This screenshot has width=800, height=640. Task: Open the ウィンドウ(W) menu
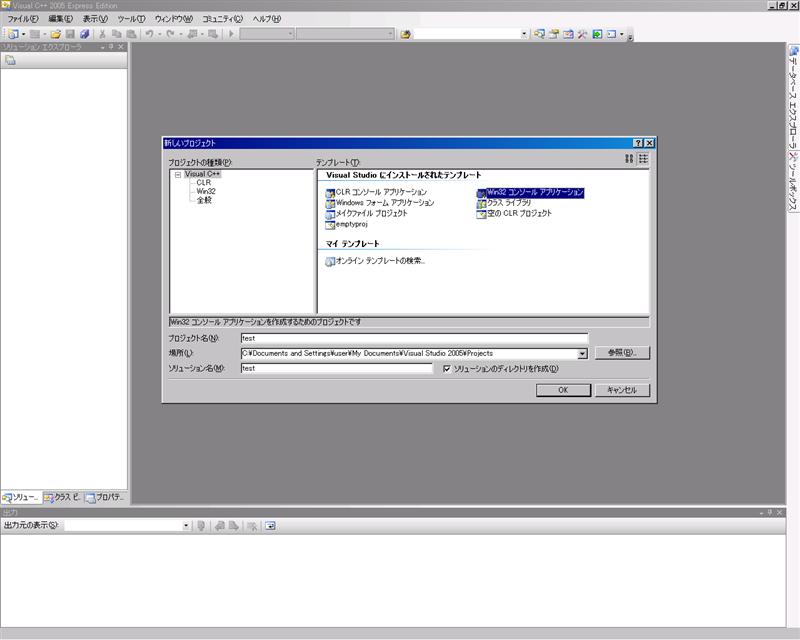pos(174,19)
